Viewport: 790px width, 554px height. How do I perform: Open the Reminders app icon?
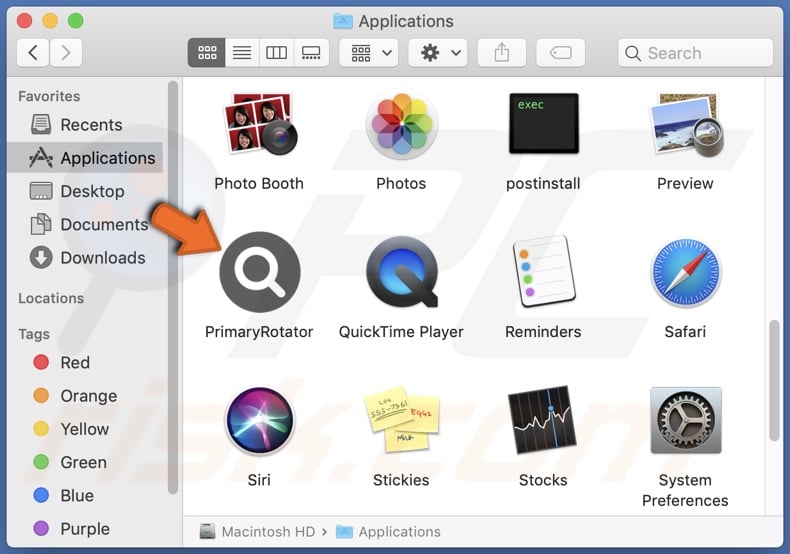(544, 271)
